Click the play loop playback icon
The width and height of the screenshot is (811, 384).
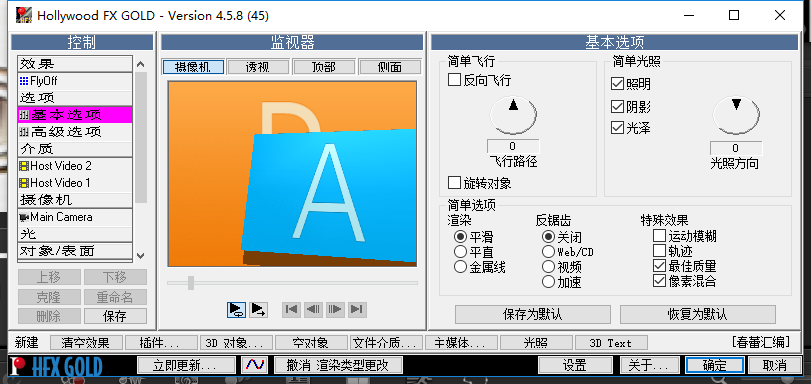pos(236,309)
